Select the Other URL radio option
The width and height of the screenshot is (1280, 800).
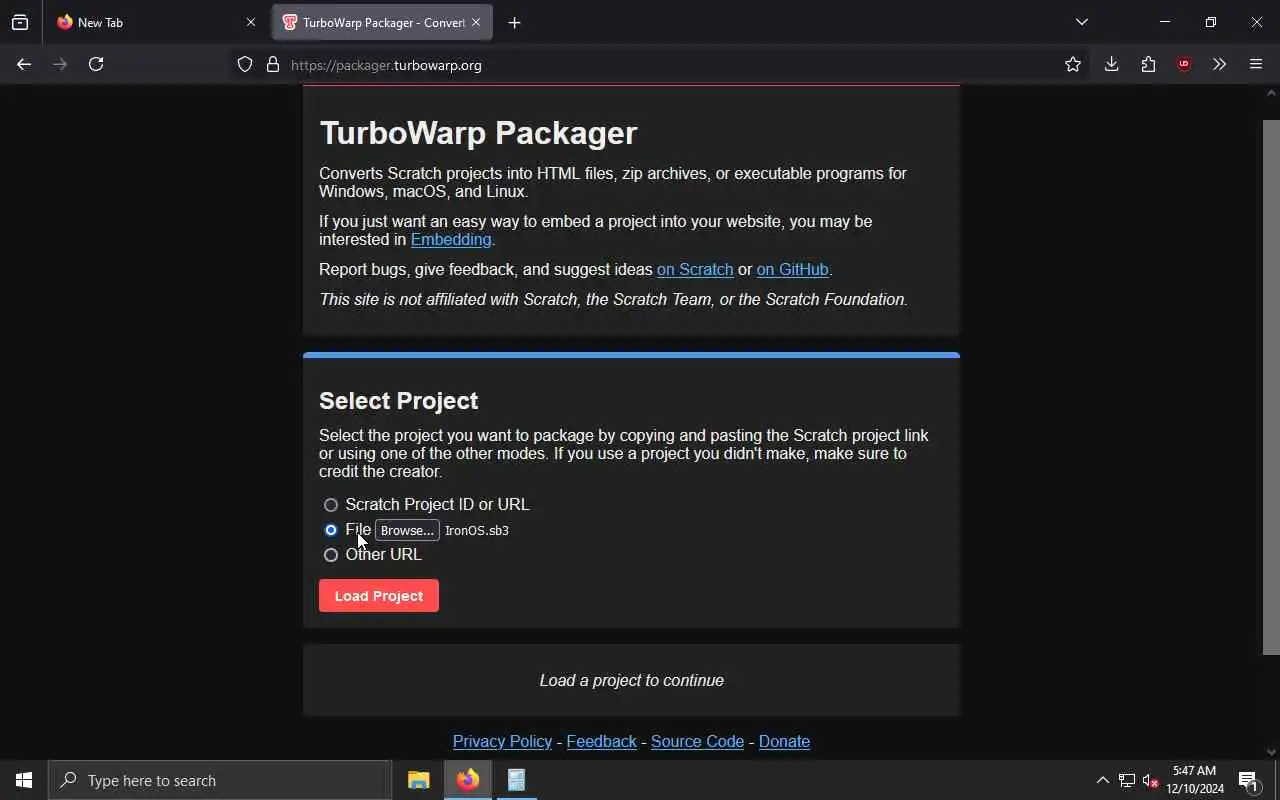click(331, 555)
